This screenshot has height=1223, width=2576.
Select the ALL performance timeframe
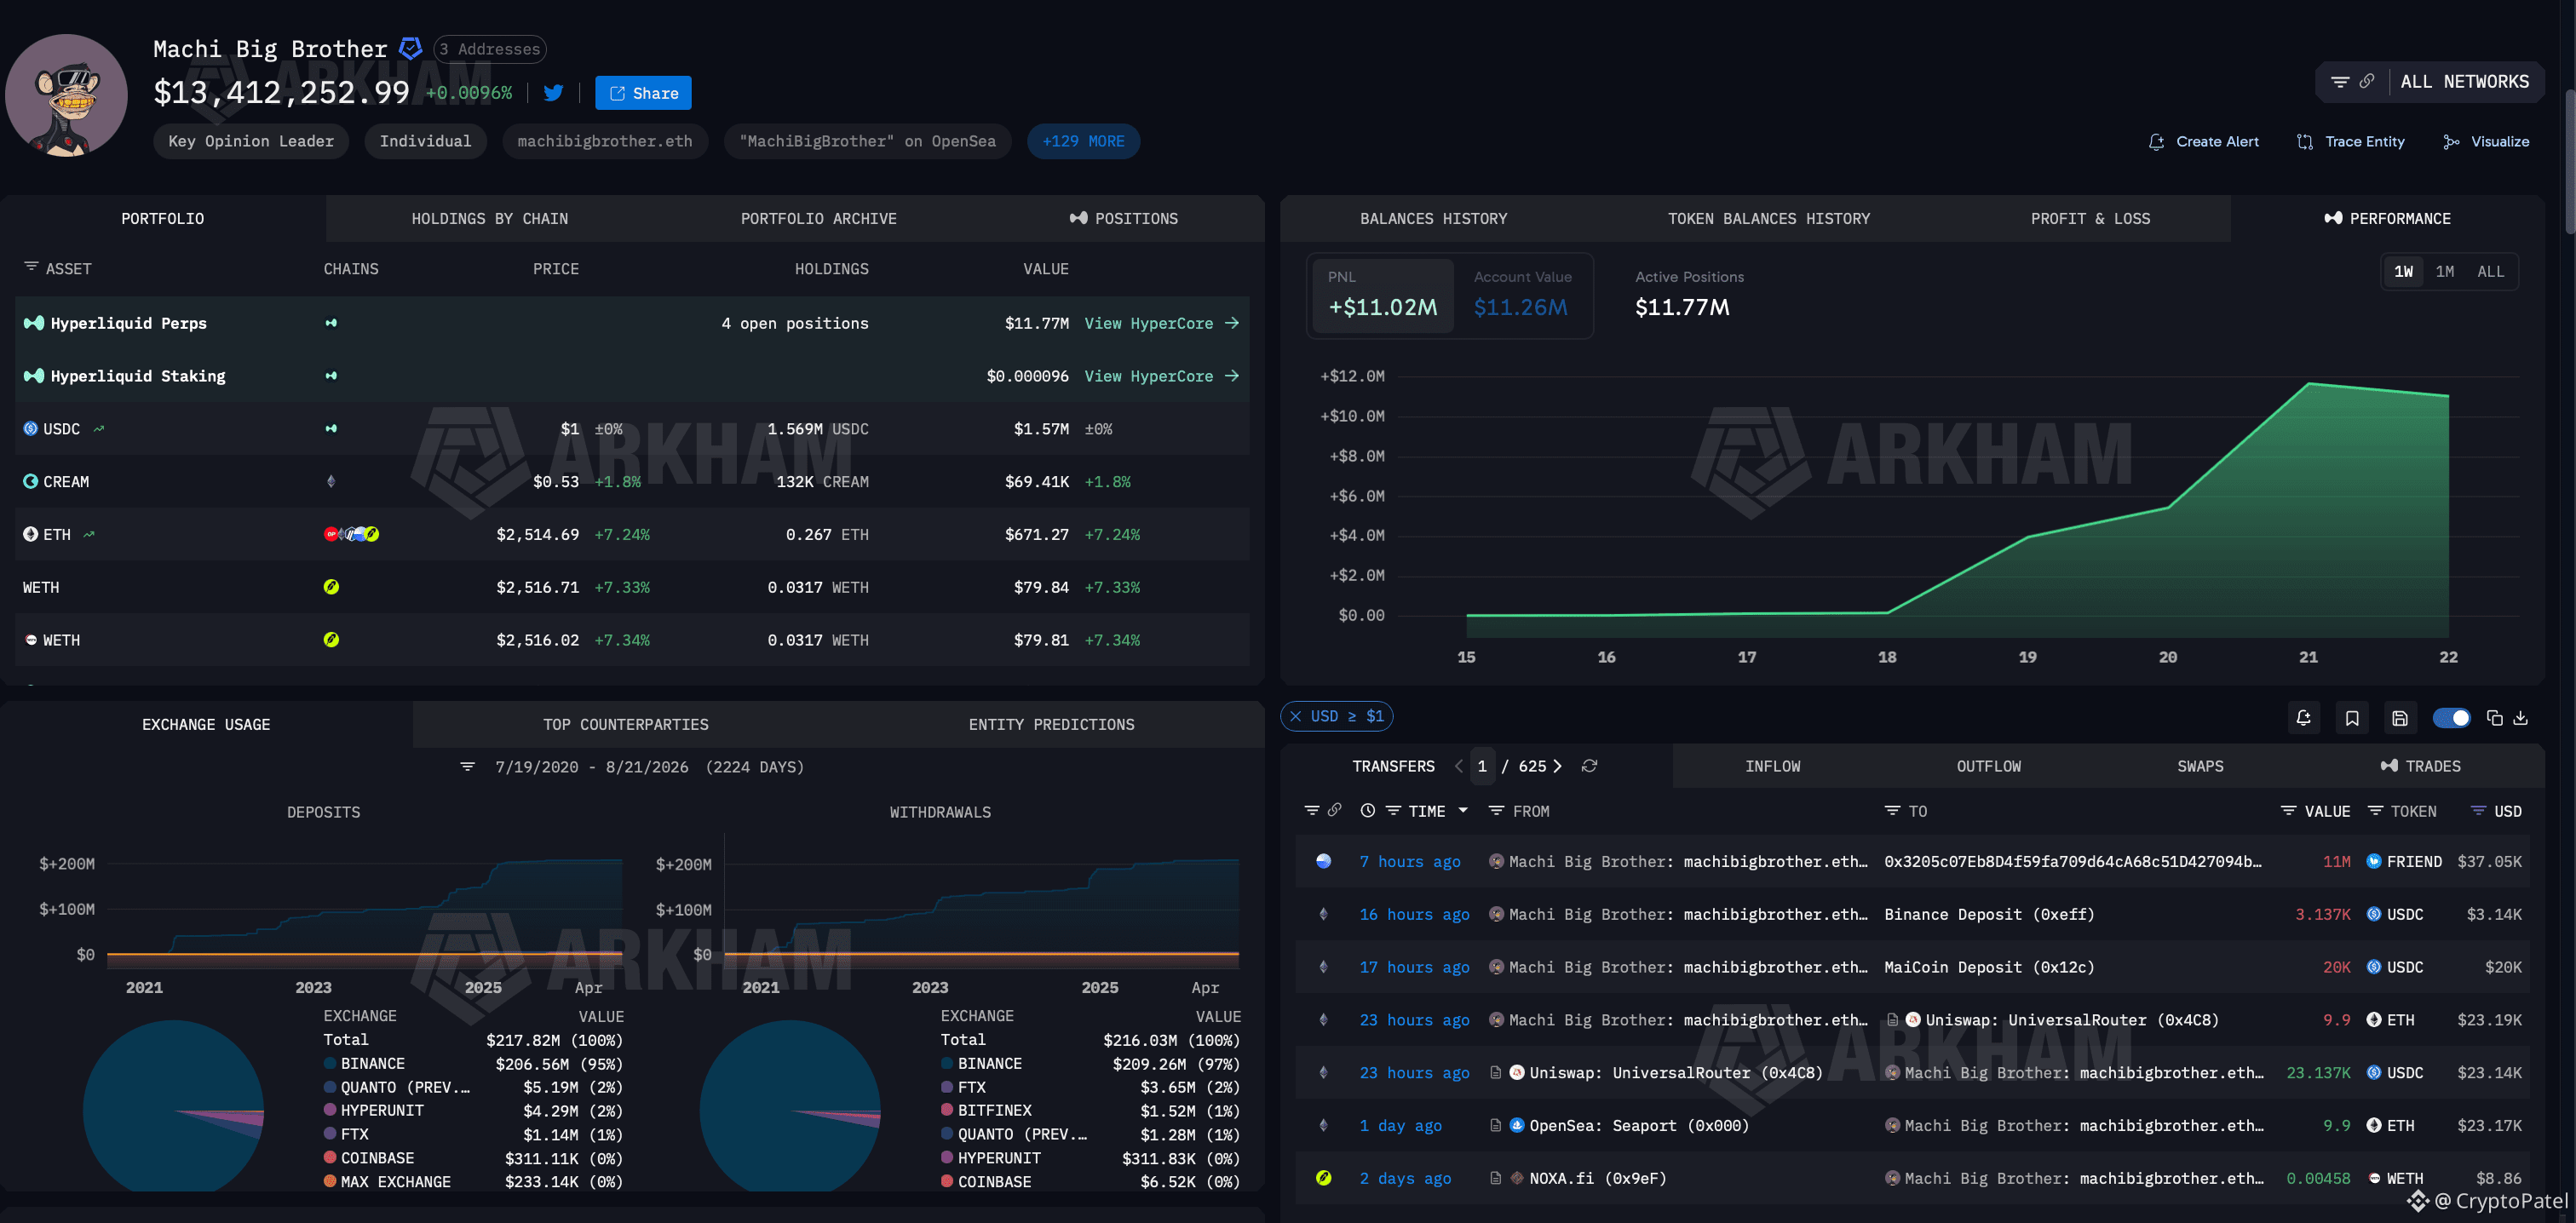(x=2490, y=272)
